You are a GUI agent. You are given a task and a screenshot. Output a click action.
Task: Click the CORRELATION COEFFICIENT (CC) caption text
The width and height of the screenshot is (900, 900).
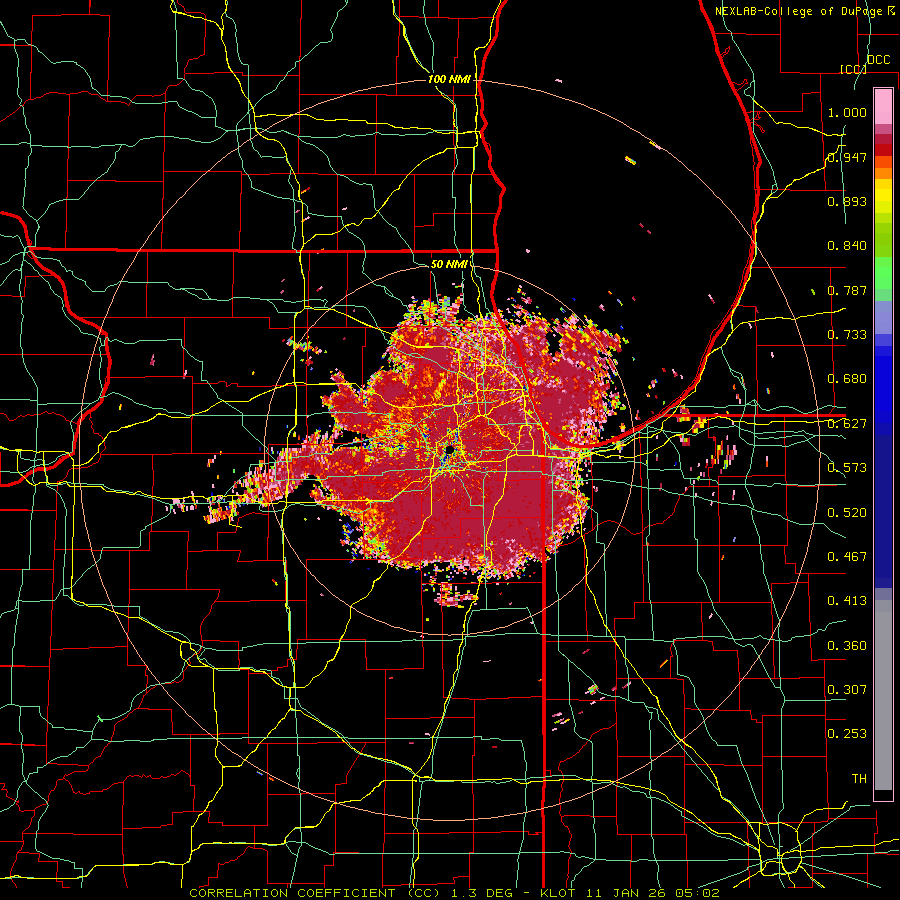pyautogui.click(x=315, y=893)
